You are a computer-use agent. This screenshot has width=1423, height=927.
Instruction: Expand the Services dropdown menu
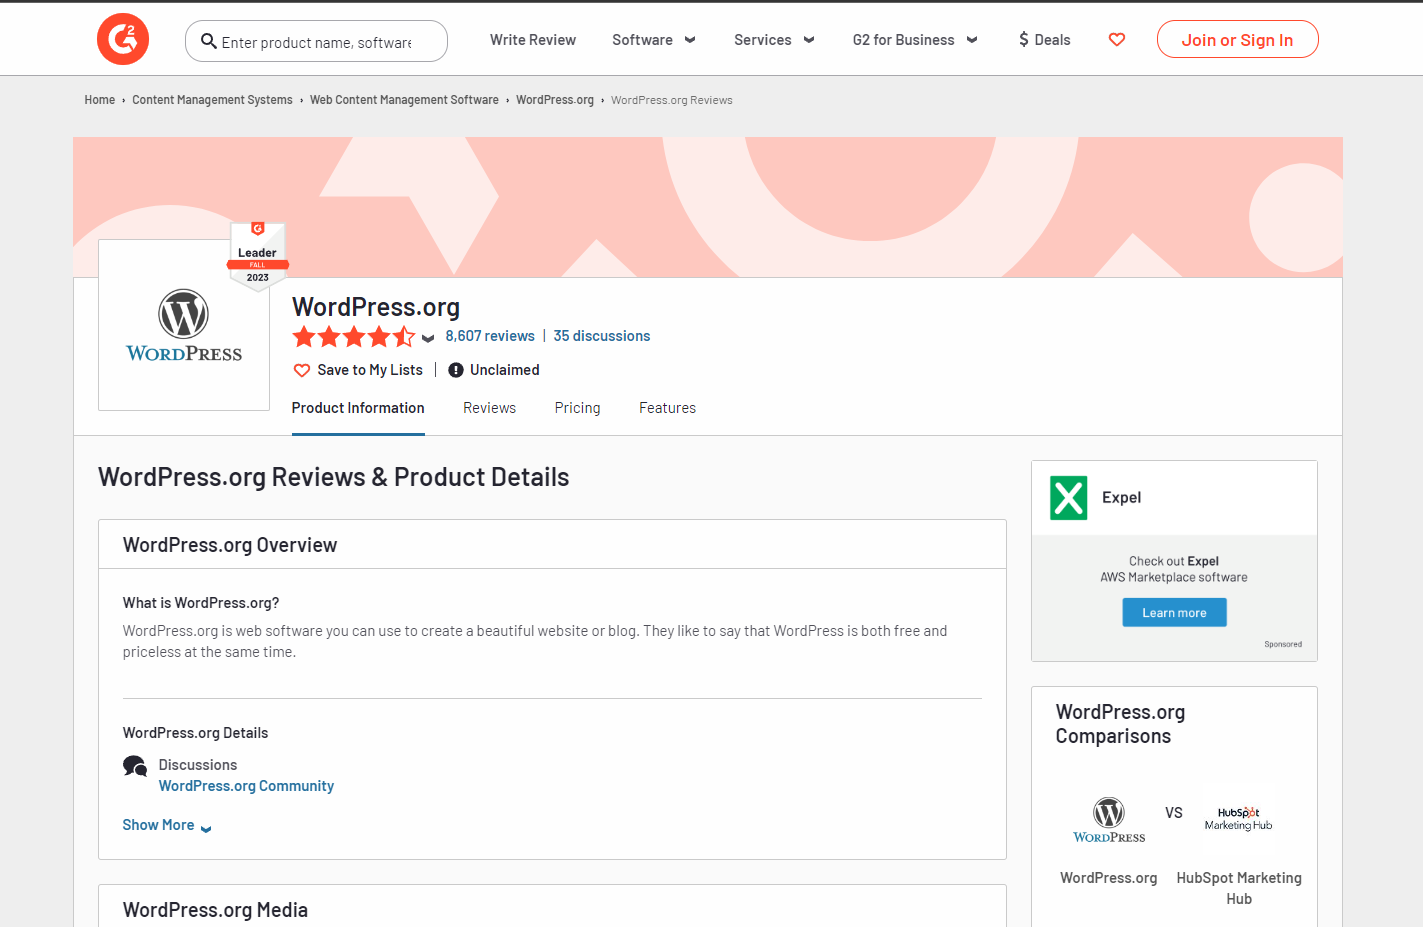(774, 40)
